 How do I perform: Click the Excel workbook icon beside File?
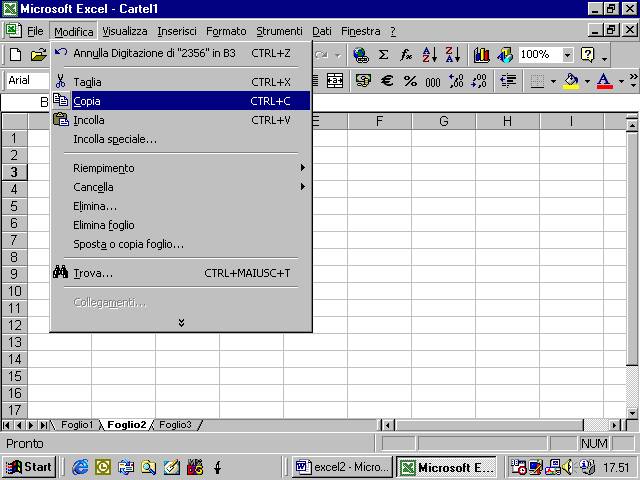coord(13,31)
